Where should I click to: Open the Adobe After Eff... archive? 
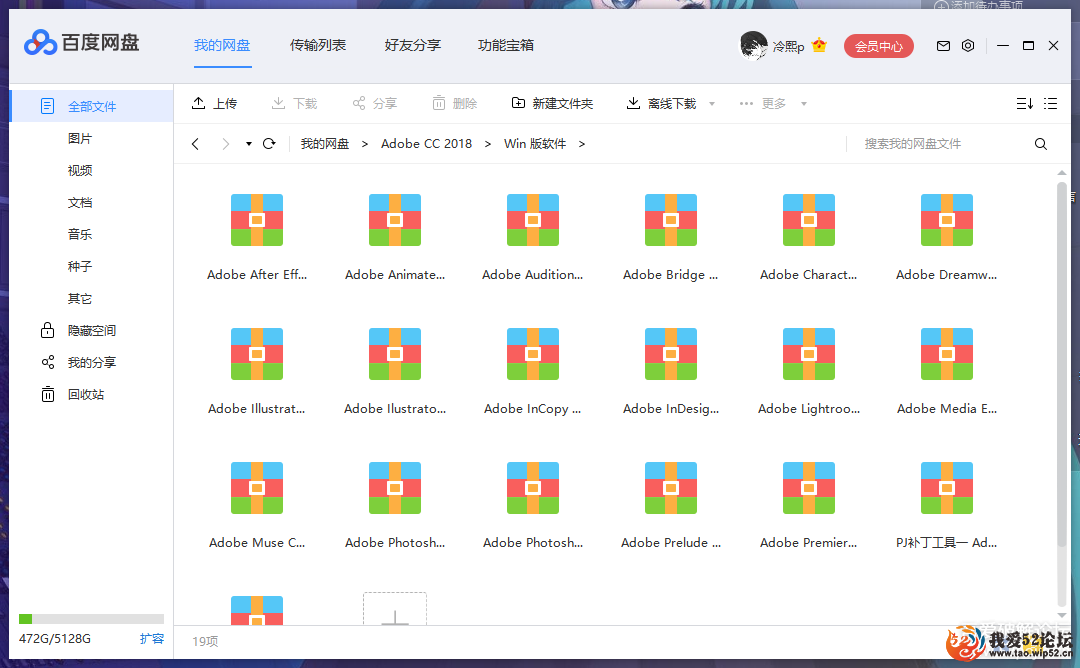click(257, 220)
